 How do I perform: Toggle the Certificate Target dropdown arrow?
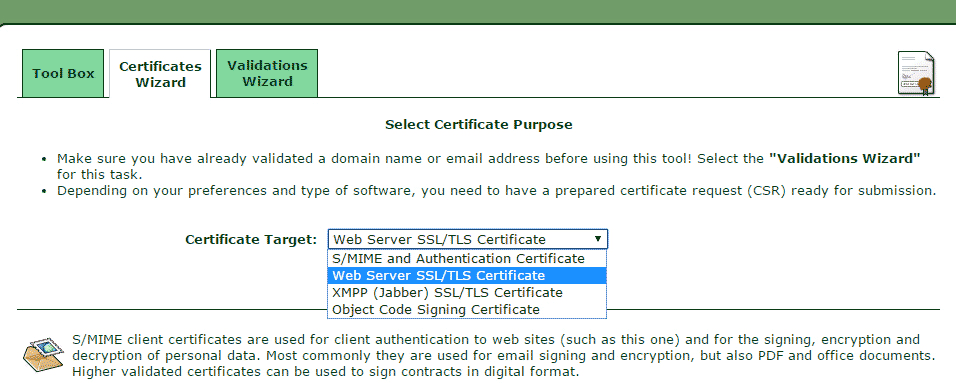[x=598, y=238]
